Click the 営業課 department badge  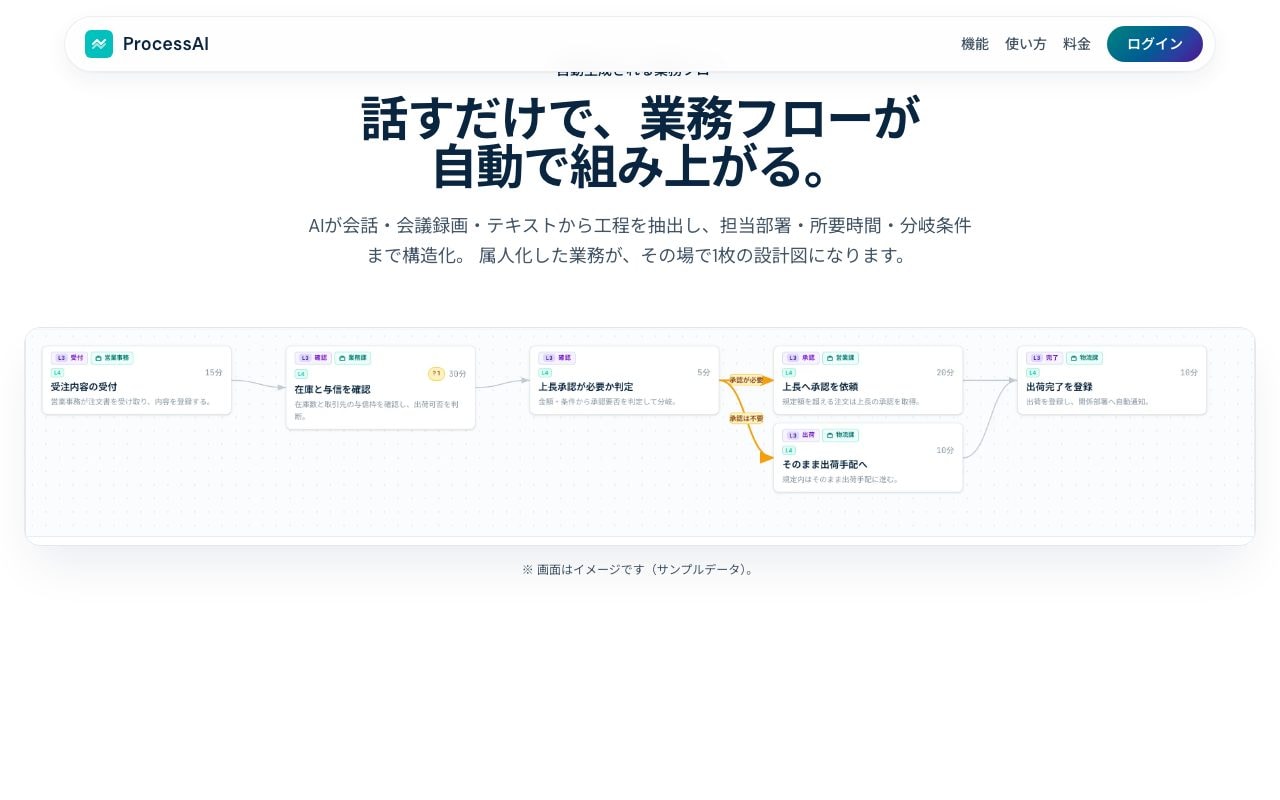[841, 357]
